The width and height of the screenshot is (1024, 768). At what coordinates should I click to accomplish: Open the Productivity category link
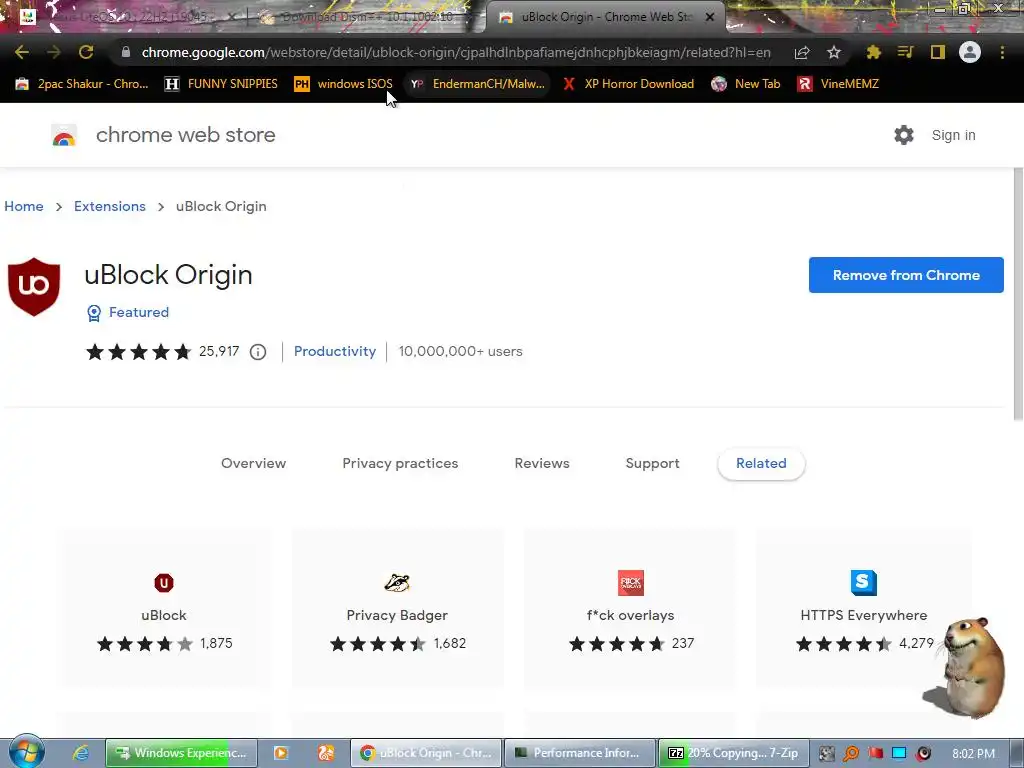click(x=335, y=351)
